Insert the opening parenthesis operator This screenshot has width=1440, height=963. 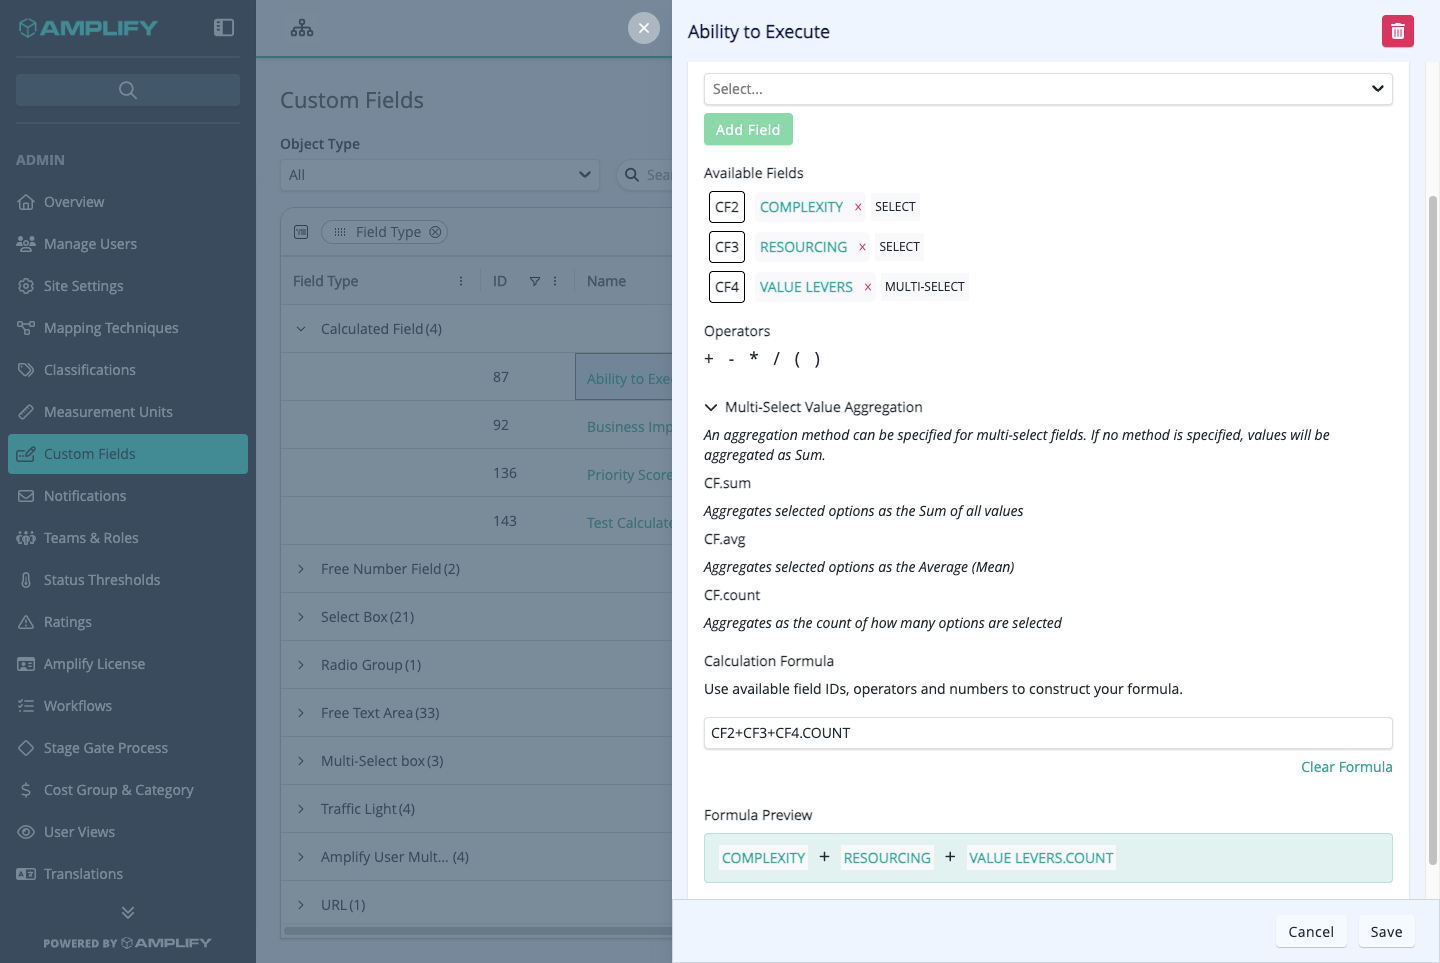pos(797,359)
